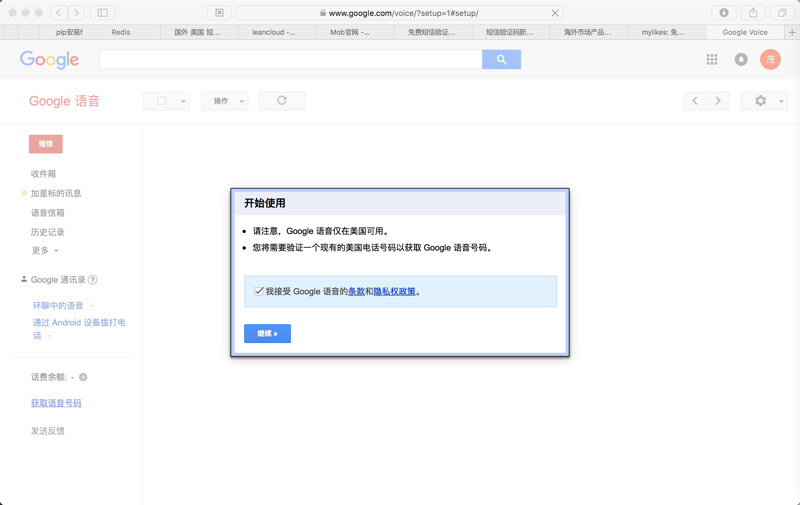Click the blue search magnifier button
800x505 pixels.
[x=502, y=60]
